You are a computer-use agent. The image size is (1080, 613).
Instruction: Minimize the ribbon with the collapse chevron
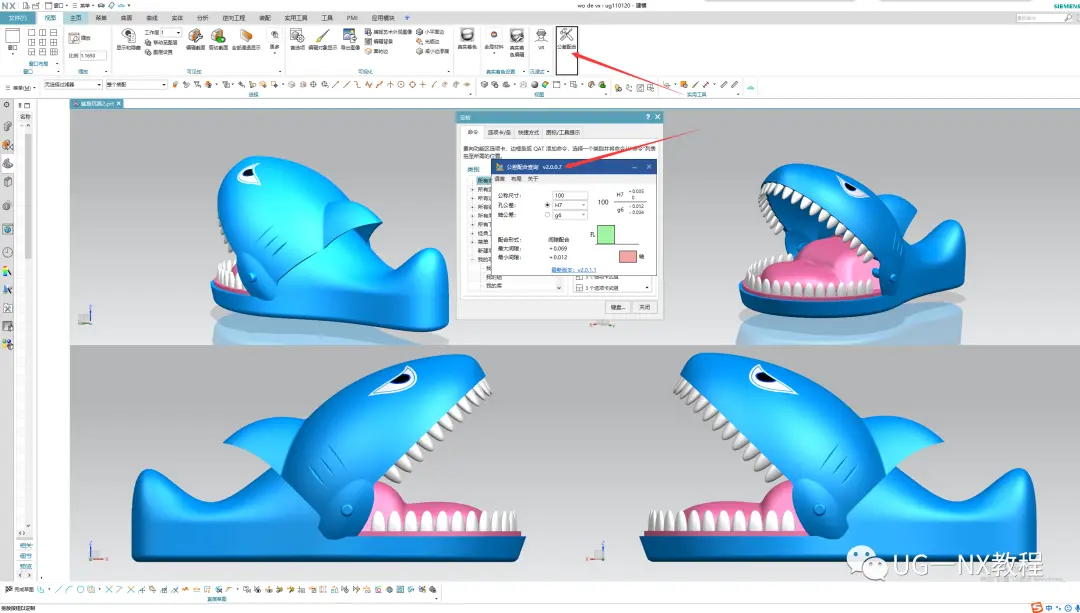tap(750, 87)
